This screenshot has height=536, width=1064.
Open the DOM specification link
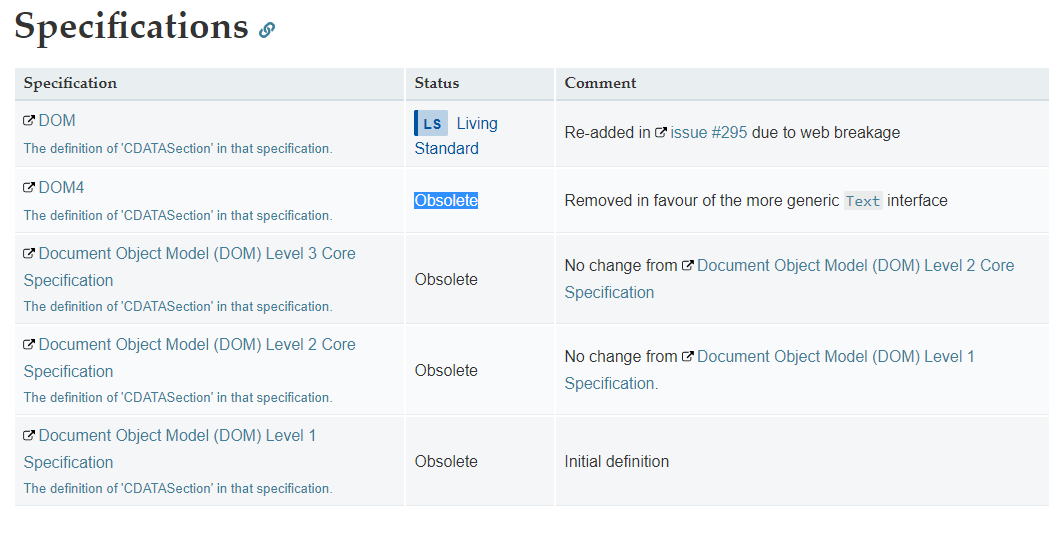pyautogui.click(x=57, y=120)
